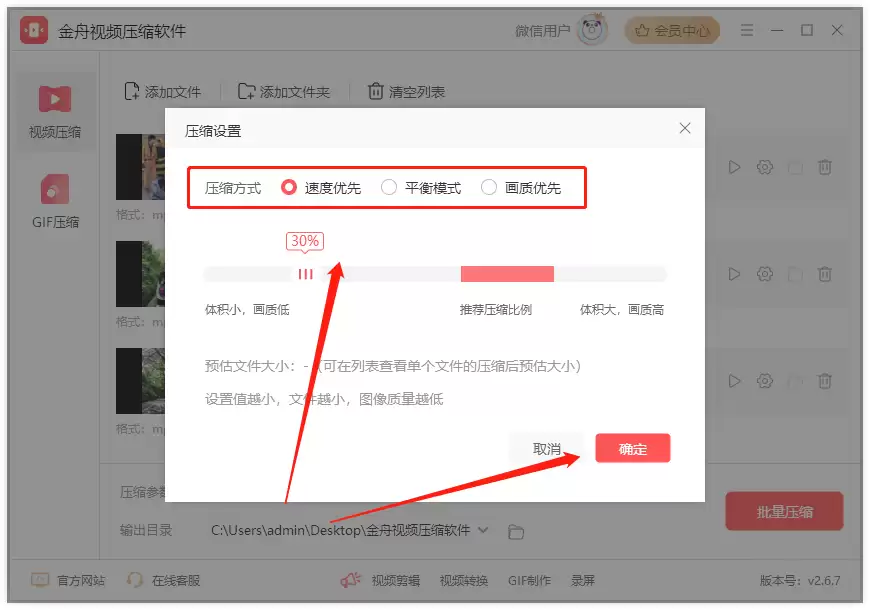This screenshot has height=610, width=870.
Task: Expand the output directory dropdown
Action: (483, 530)
